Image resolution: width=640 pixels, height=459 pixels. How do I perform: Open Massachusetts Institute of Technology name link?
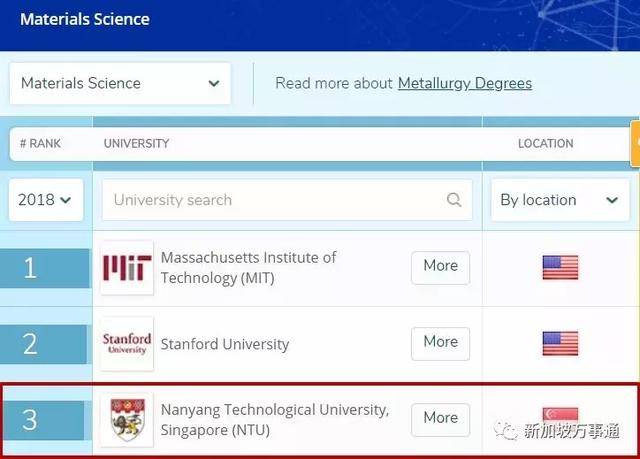tap(249, 267)
